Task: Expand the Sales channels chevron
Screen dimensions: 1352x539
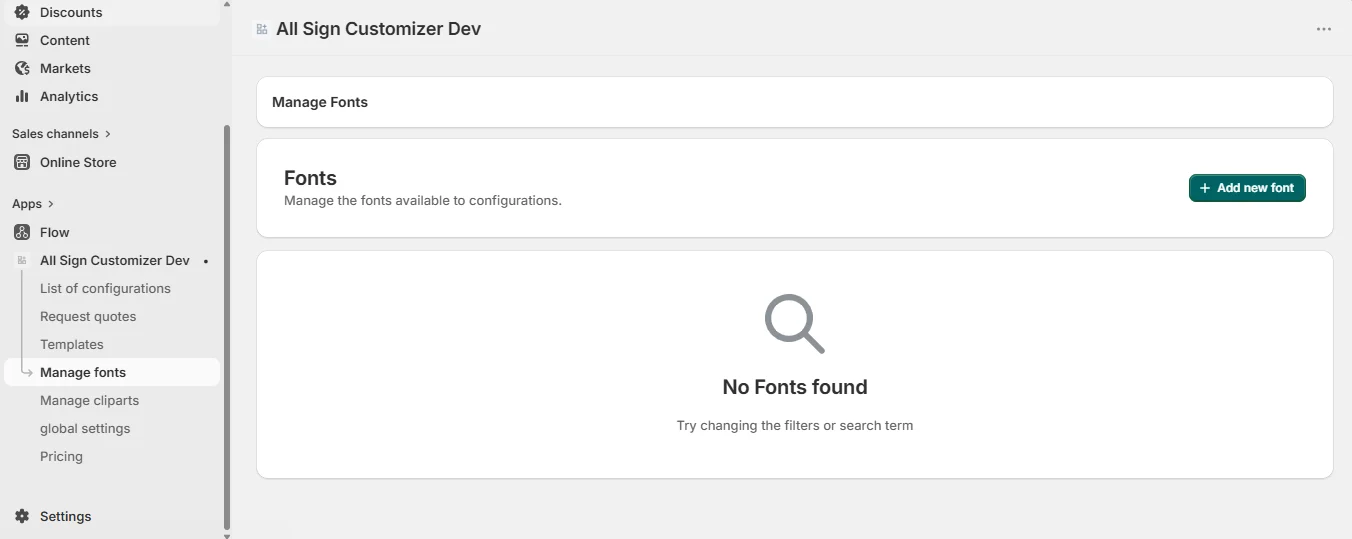Action: [x=108, y=134]
